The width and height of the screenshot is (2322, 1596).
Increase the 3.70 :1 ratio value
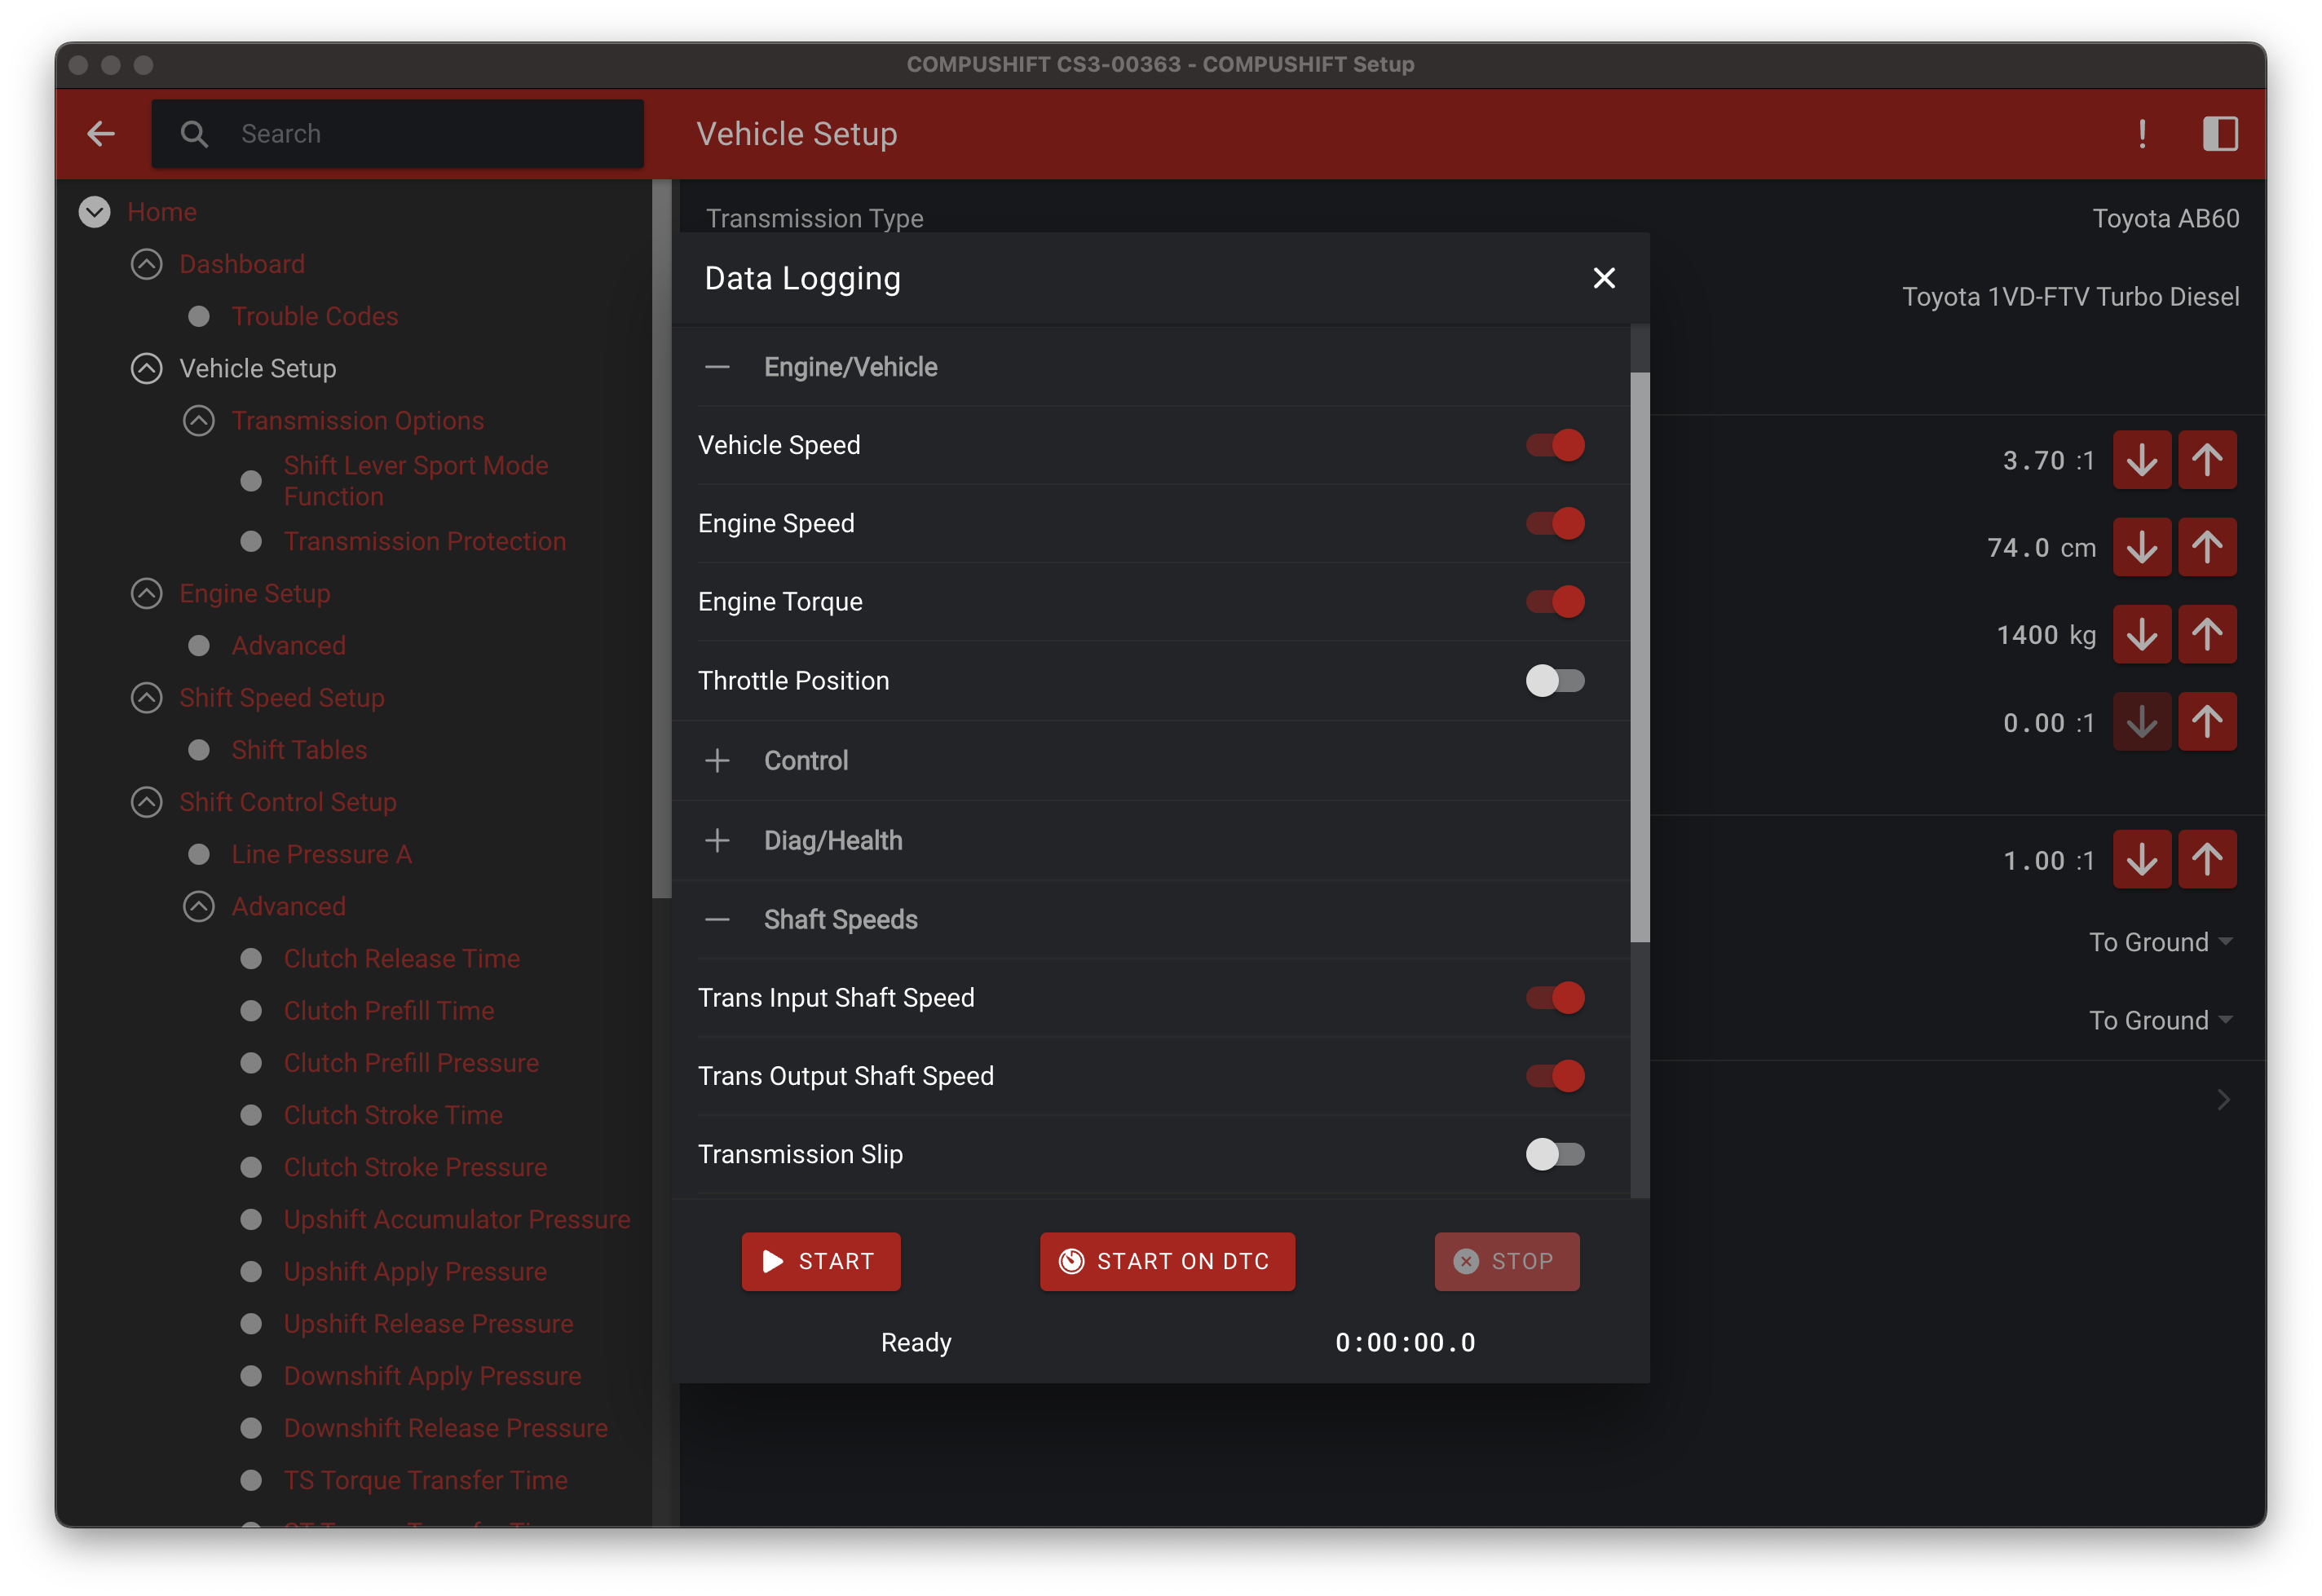(2207, 460)
